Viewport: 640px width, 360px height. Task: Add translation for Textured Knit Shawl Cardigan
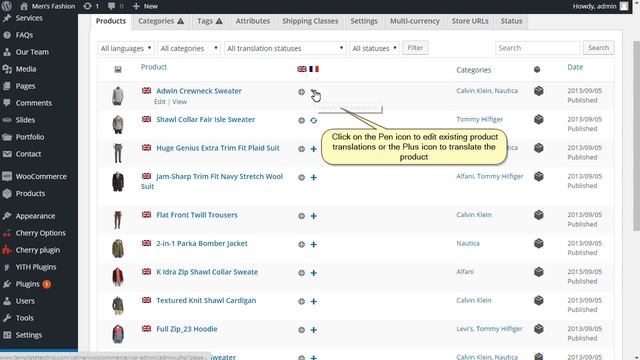point(313,302)
